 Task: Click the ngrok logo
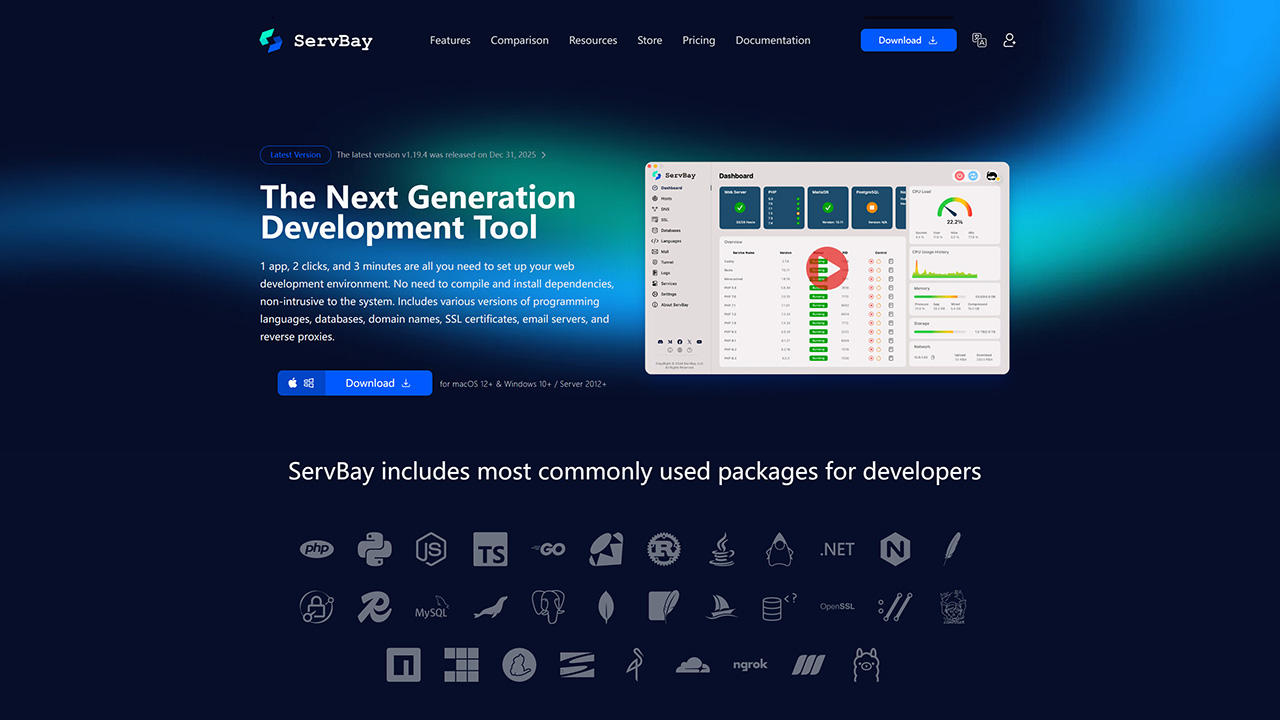pos(750,665)
